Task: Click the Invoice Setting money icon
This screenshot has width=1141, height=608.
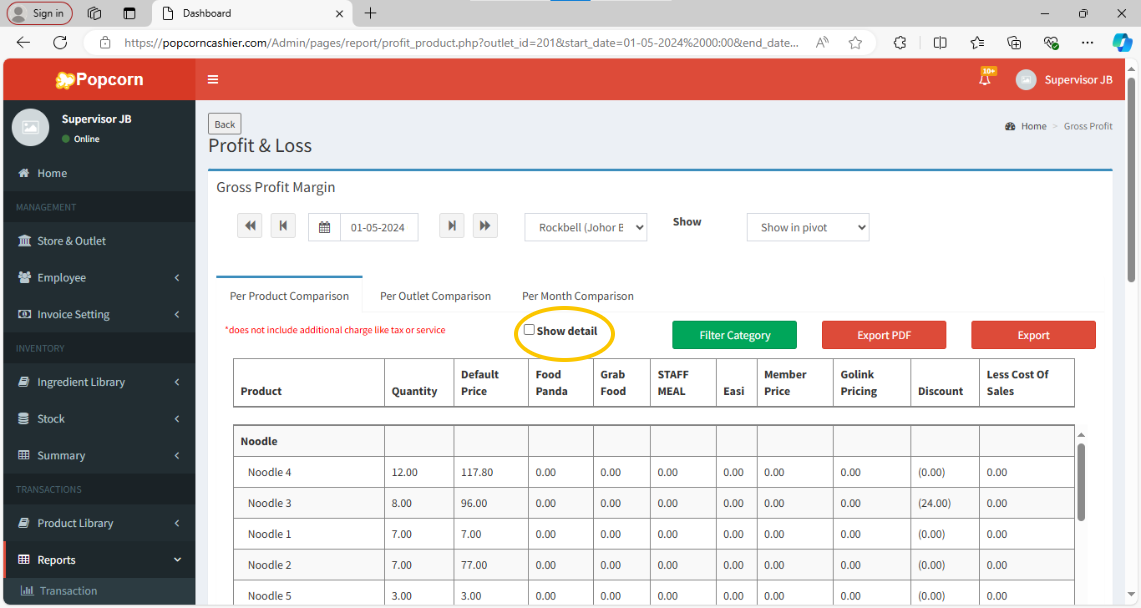Action: 24,314
